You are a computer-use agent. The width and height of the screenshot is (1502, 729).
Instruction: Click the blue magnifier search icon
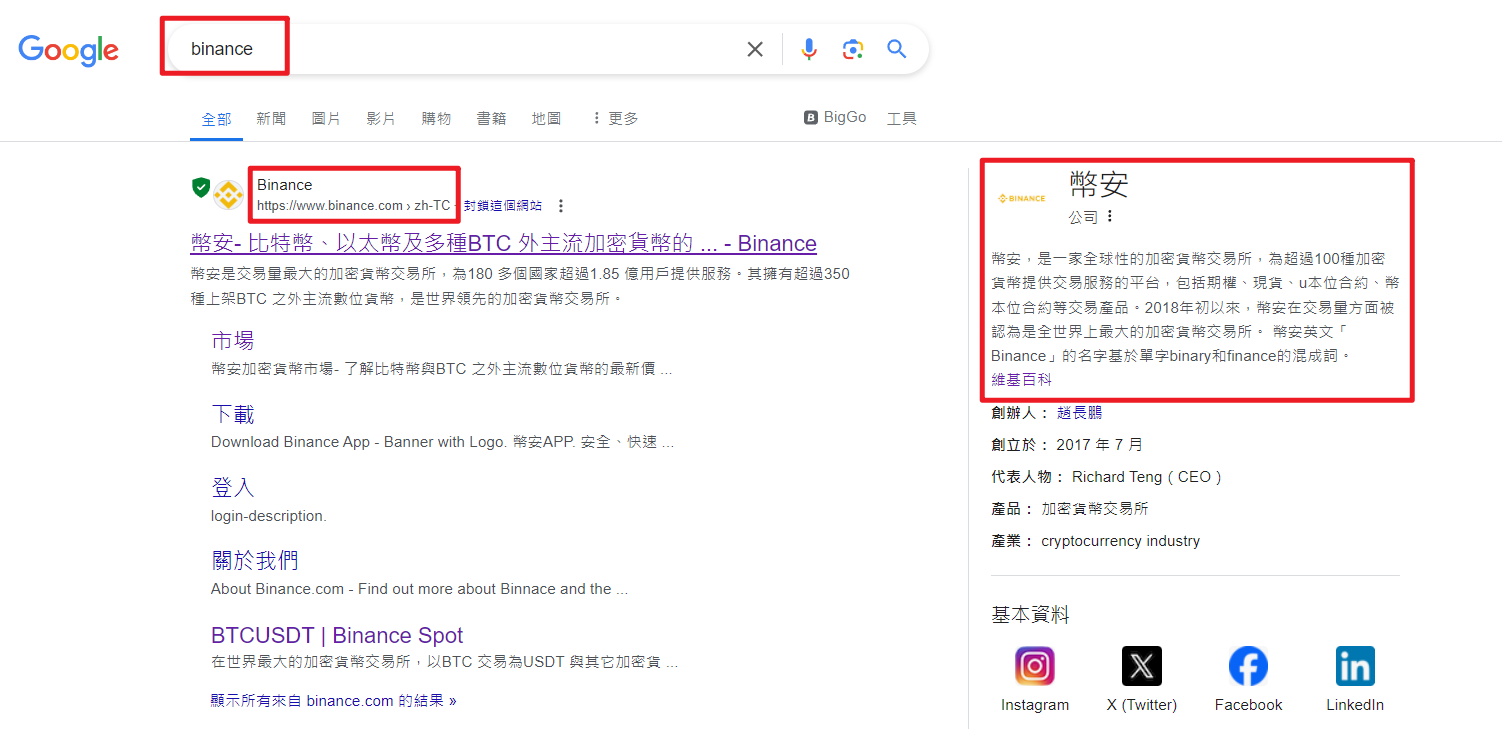896,49
